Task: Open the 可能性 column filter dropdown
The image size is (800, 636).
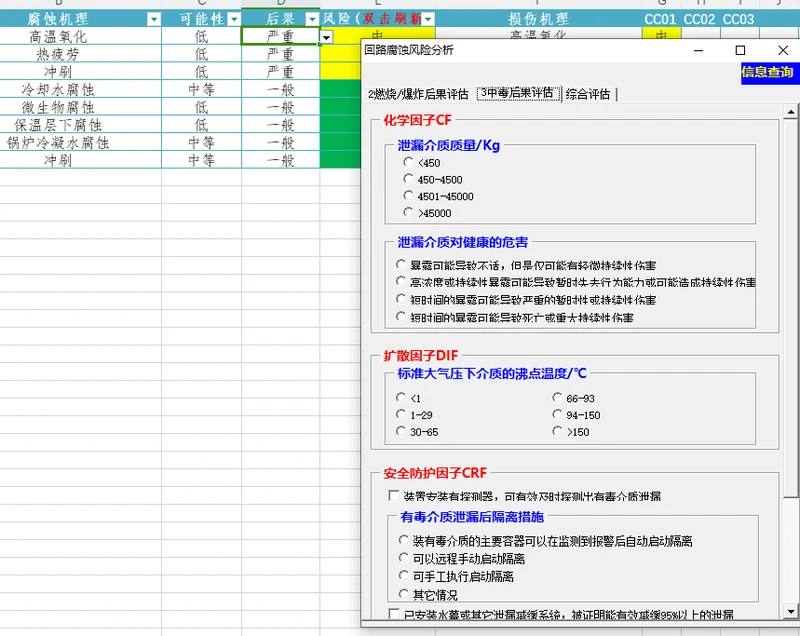Action: pyautogui.click(x=234, y=19)
